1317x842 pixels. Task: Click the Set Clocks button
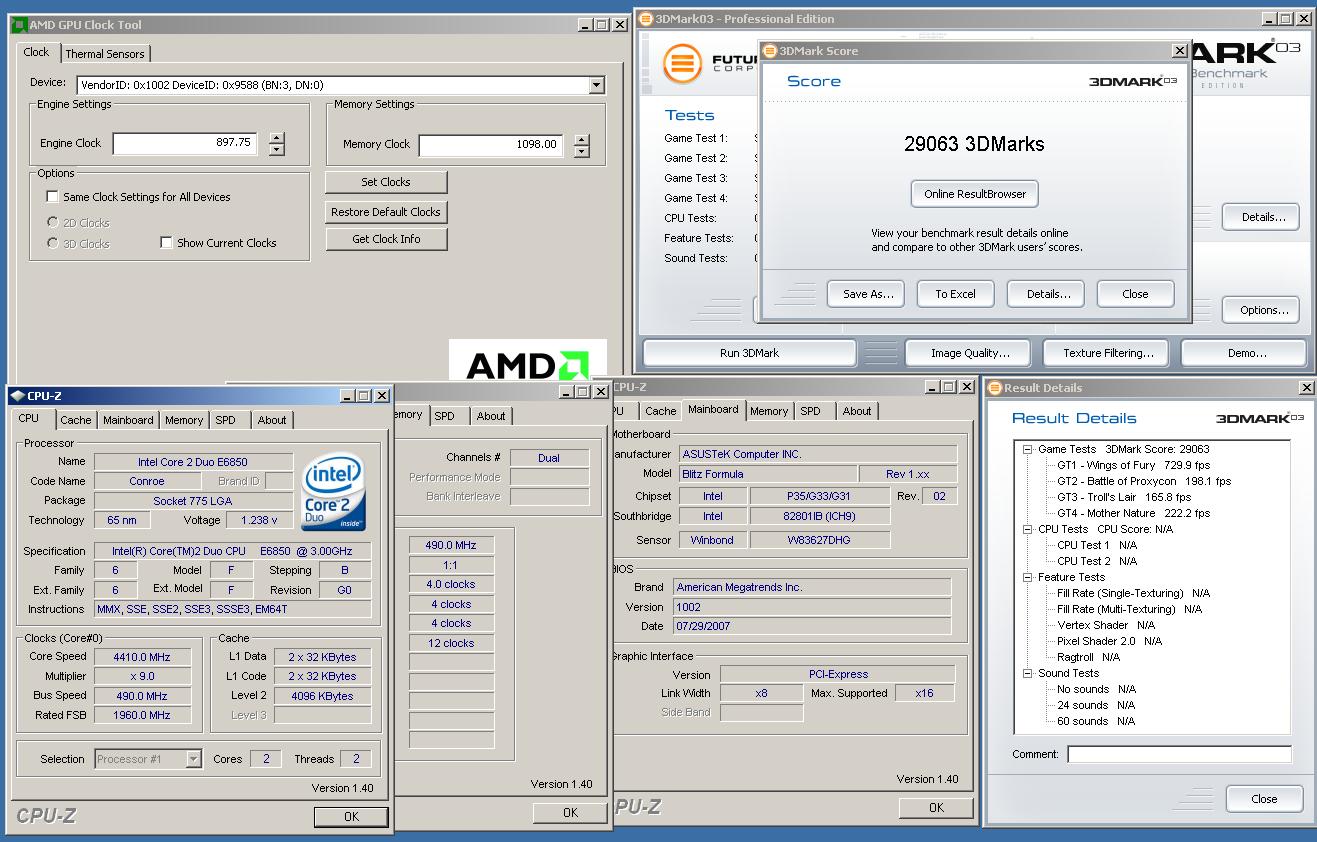386,182
